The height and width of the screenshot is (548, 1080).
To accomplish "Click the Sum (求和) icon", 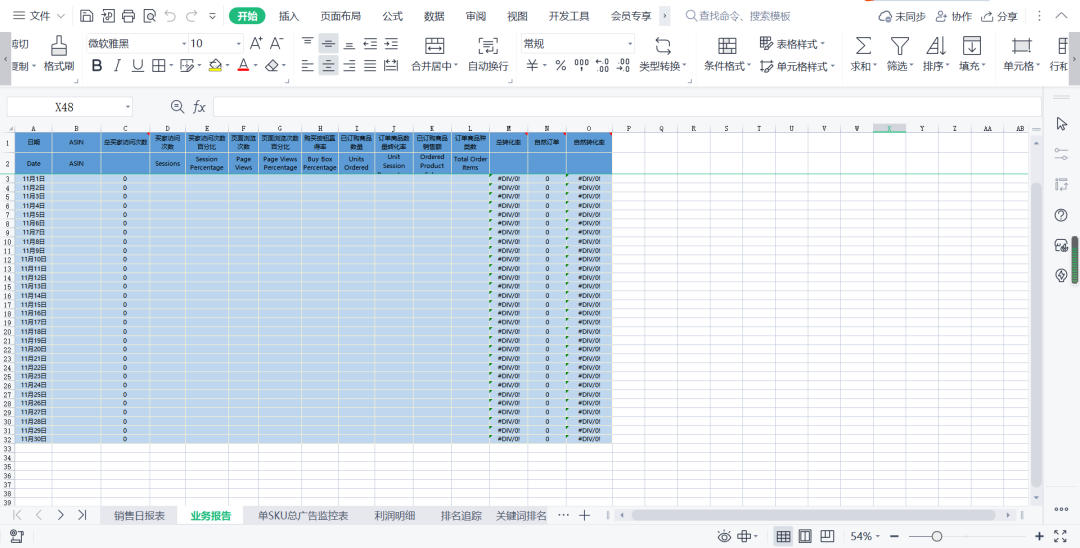I will pyautogui.click(x=862, y=45).
